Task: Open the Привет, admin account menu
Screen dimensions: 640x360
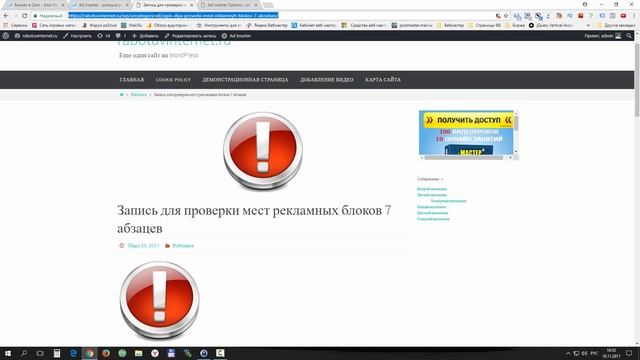Action: point(602,36)
